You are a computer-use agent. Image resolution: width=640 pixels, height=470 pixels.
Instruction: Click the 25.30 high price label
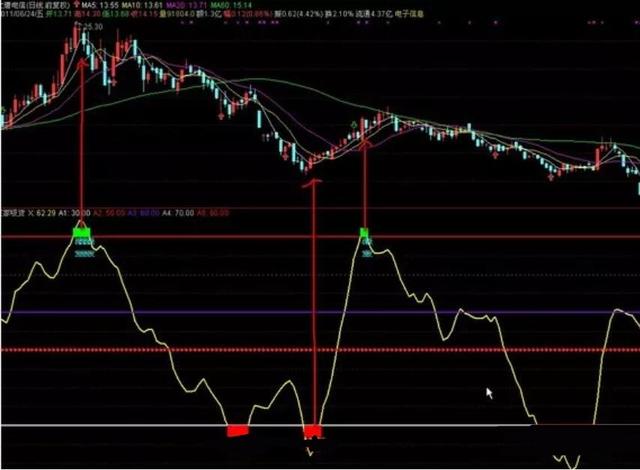[93, 27]
